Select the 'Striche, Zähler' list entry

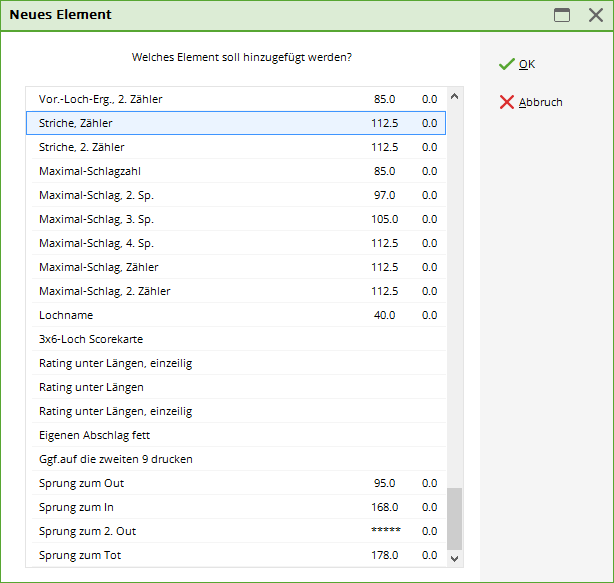coord(76,123)
